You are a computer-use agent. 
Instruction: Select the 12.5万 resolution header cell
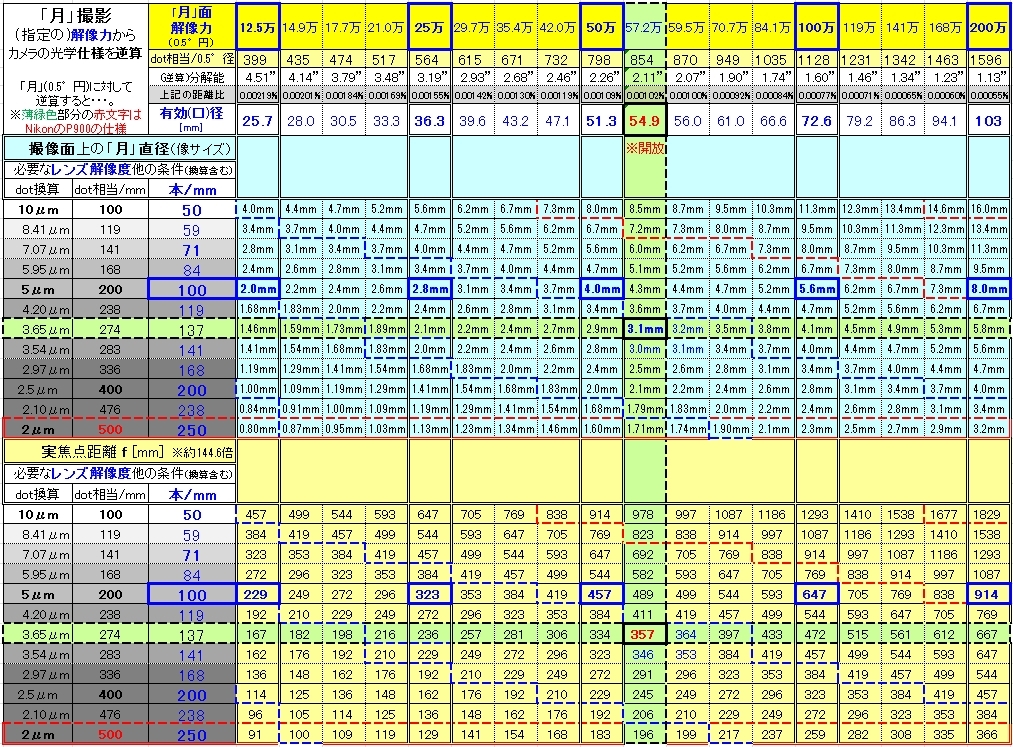pos(258,27)
